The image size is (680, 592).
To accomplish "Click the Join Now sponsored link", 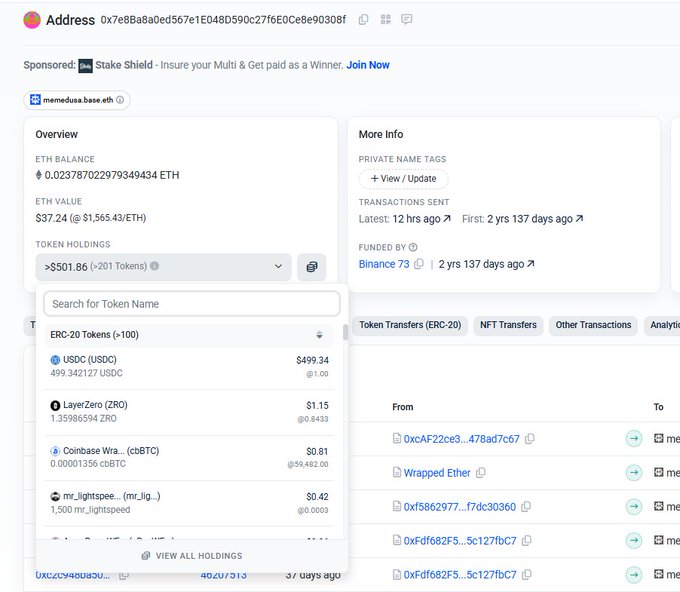I will [x=368, y=65].
